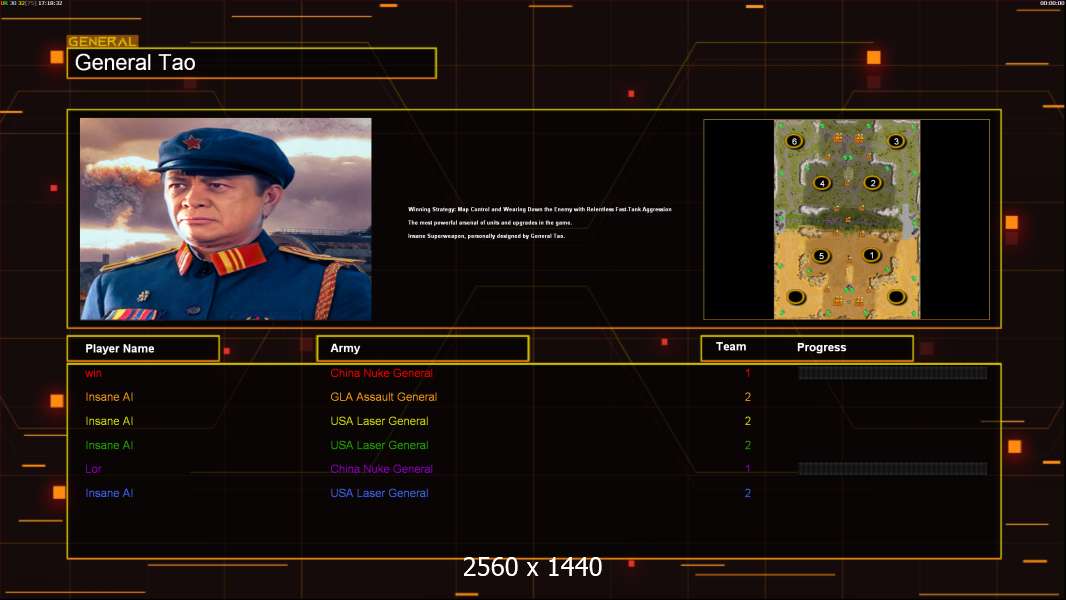The image size is (1066, 600).
Task: Click the Team column header
Action: pos(731,347)
